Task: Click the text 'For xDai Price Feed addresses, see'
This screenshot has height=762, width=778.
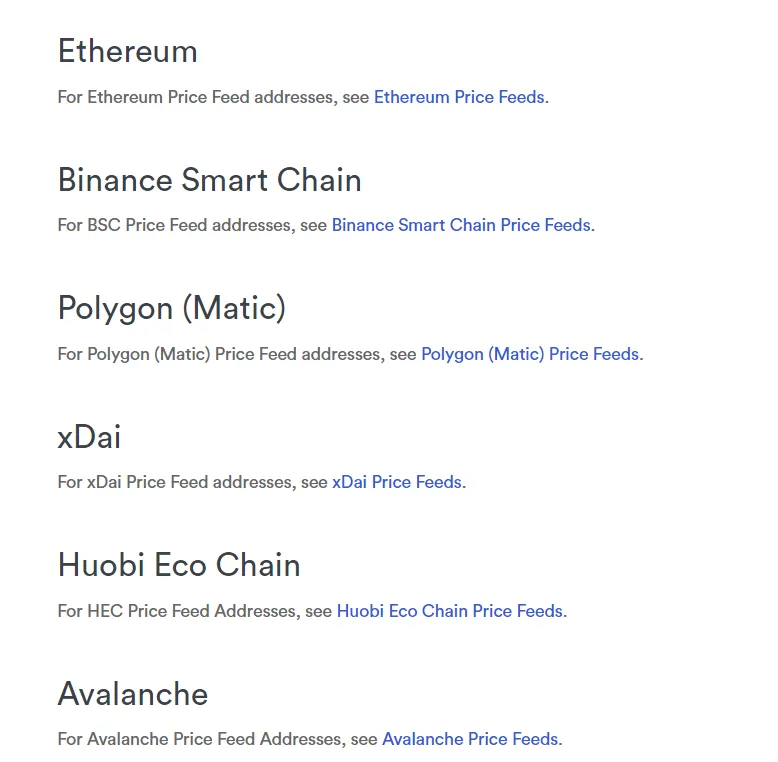Action: (x=193, y=482)
